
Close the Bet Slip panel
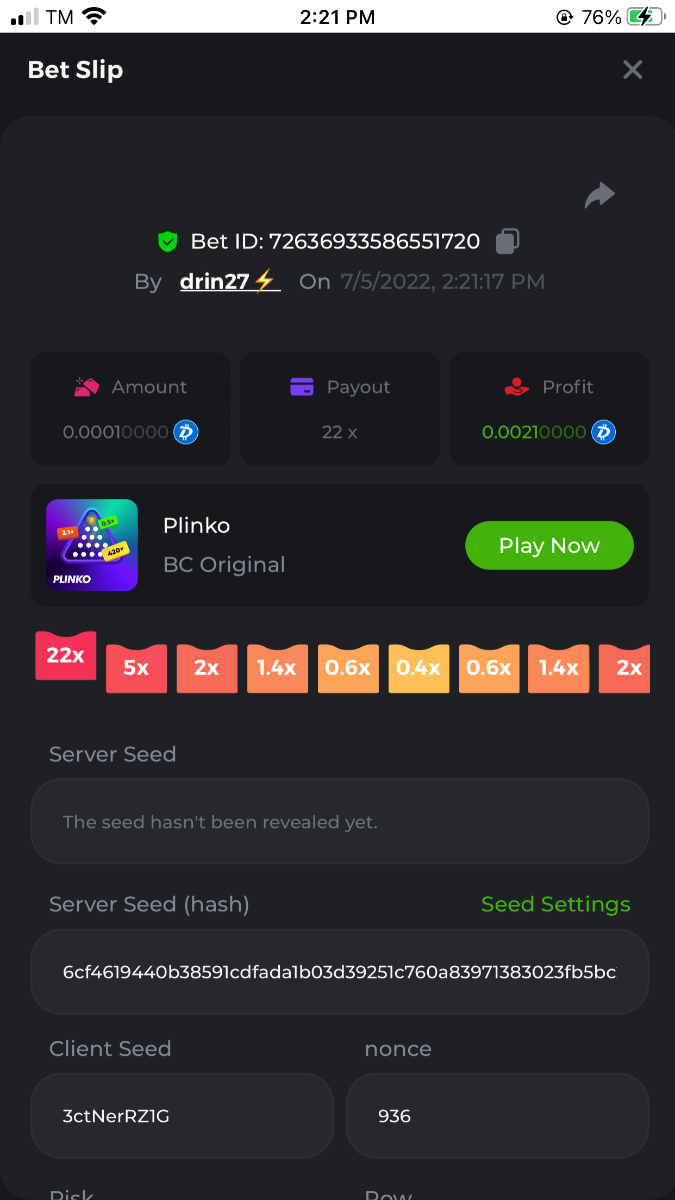633,70
